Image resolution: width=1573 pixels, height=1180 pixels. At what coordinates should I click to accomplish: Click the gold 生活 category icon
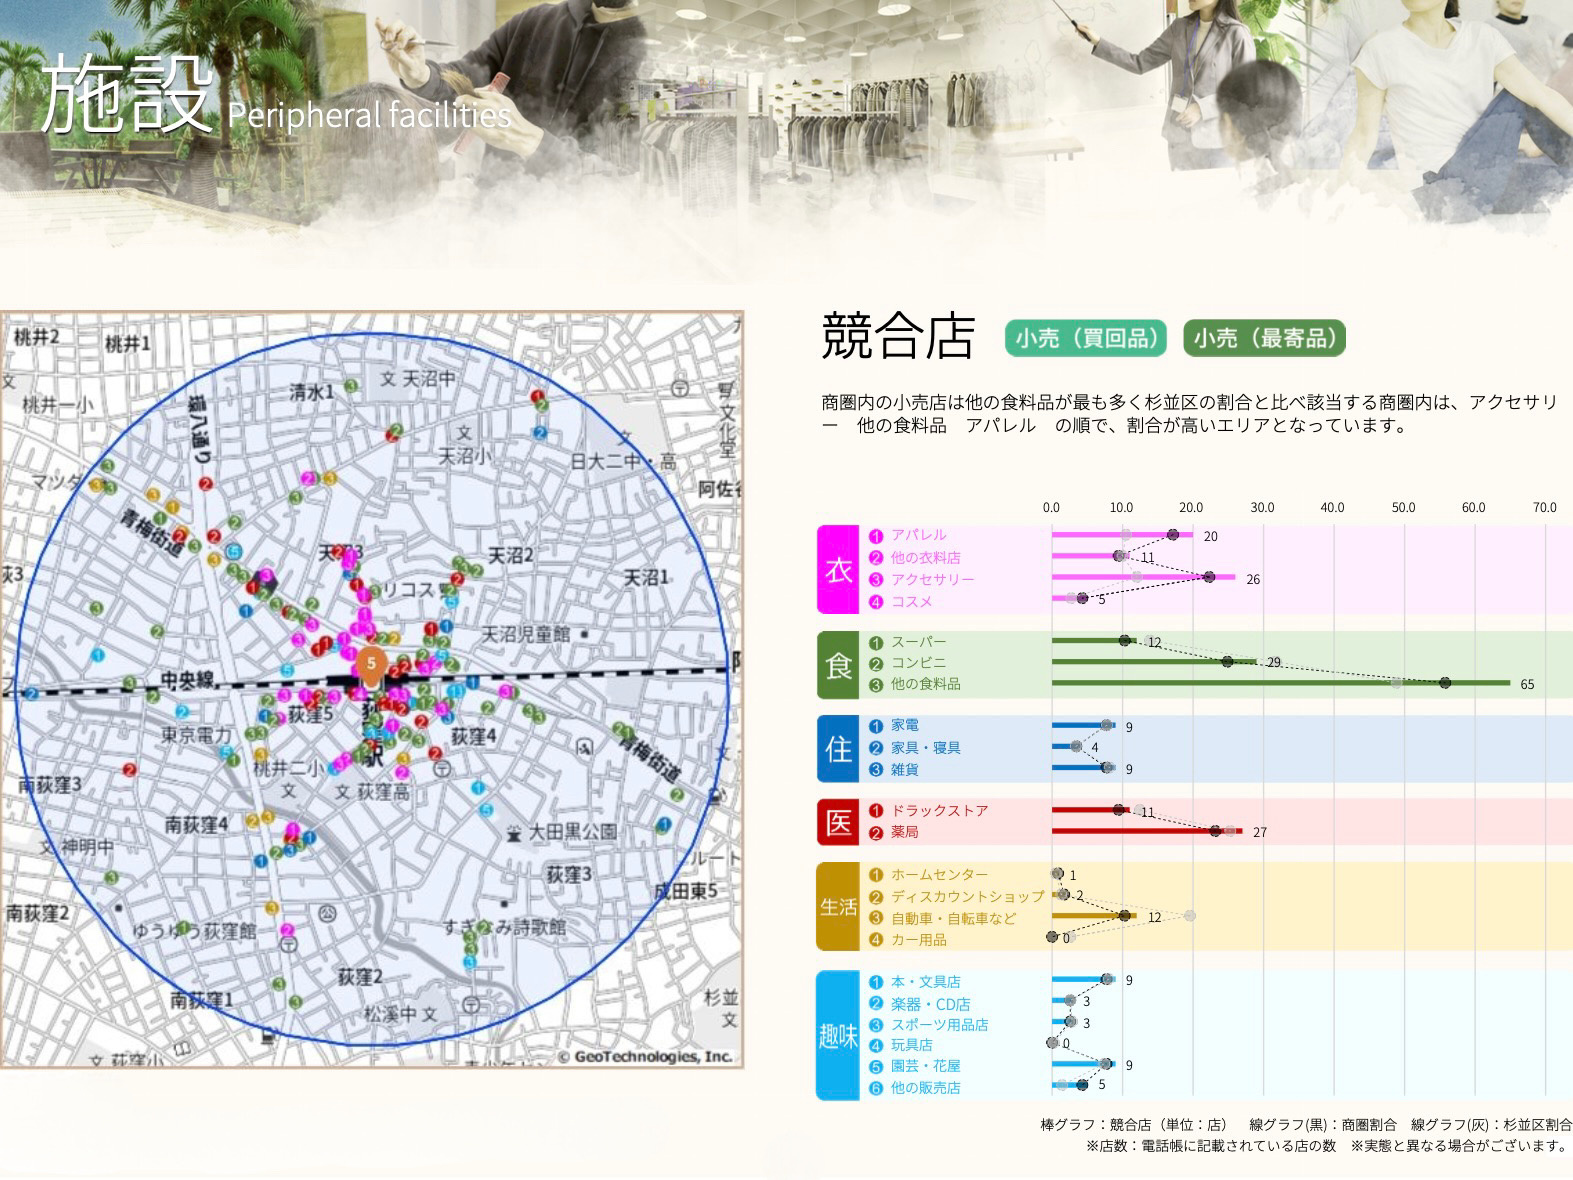coord(838,907)
